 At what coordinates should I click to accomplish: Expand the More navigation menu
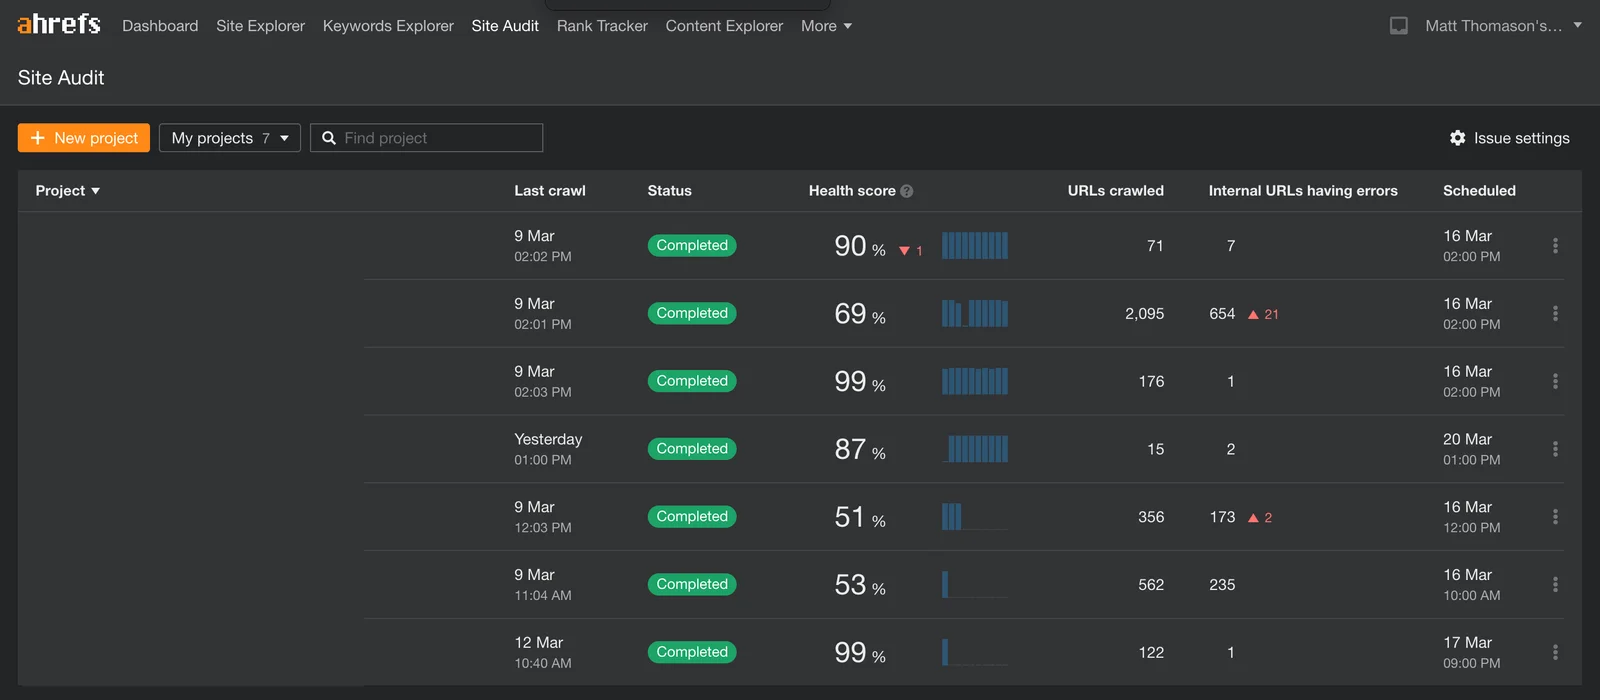tap(826, 26)
